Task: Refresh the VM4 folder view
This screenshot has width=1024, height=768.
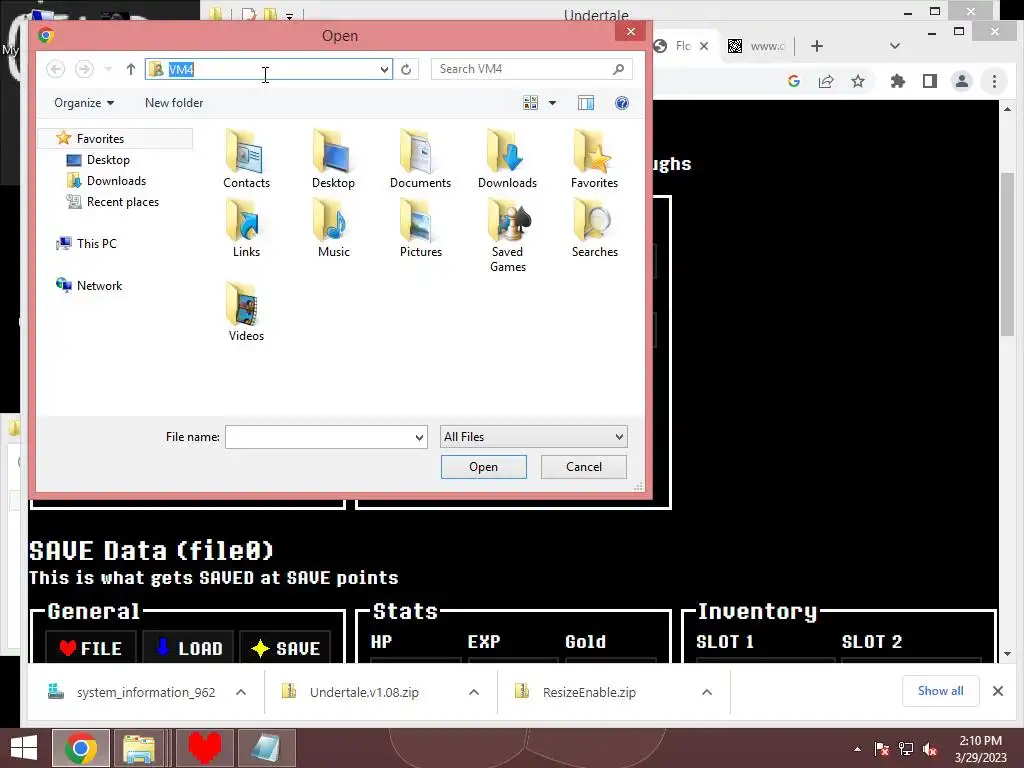Action: pyautogui.click(x=406, y=69)
